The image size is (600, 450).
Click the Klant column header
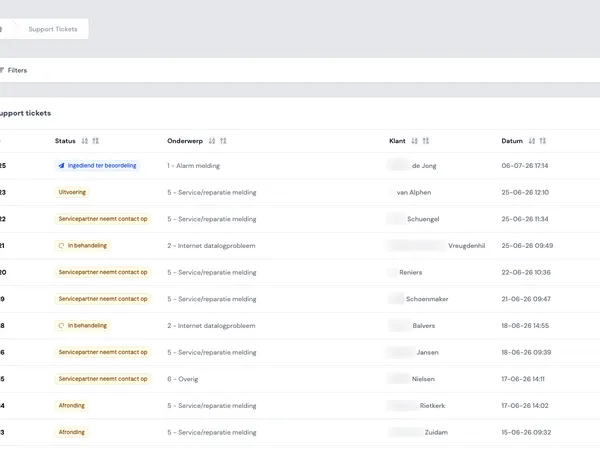pos(397,141)
